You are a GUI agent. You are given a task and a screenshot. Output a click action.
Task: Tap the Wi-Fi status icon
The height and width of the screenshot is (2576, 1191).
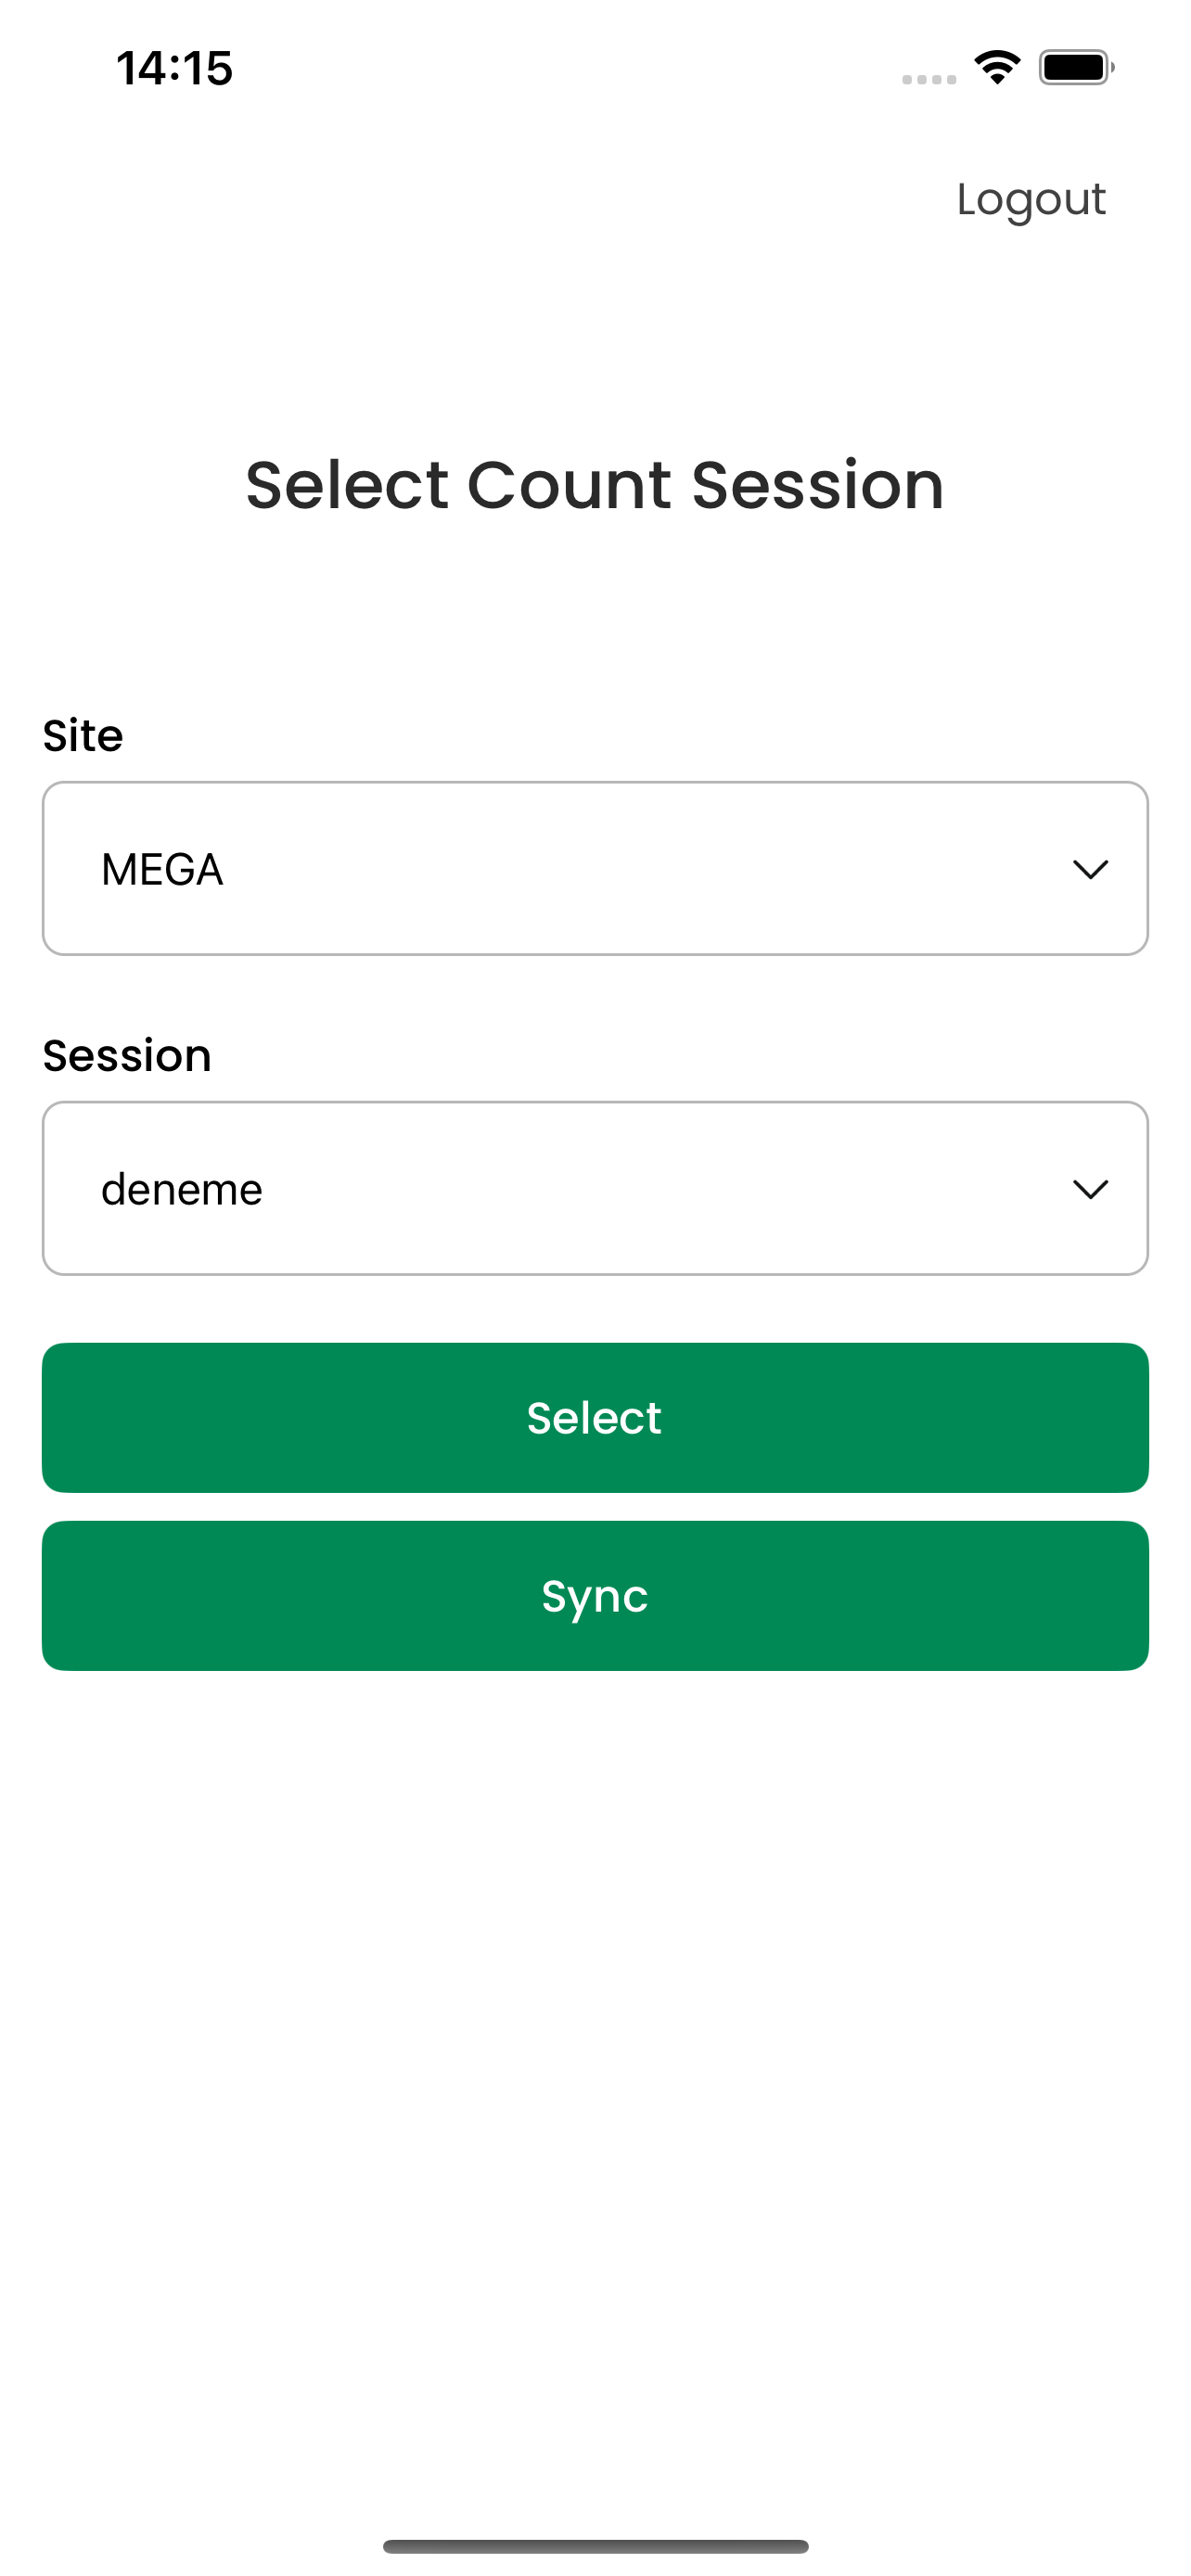coord(997,68)
